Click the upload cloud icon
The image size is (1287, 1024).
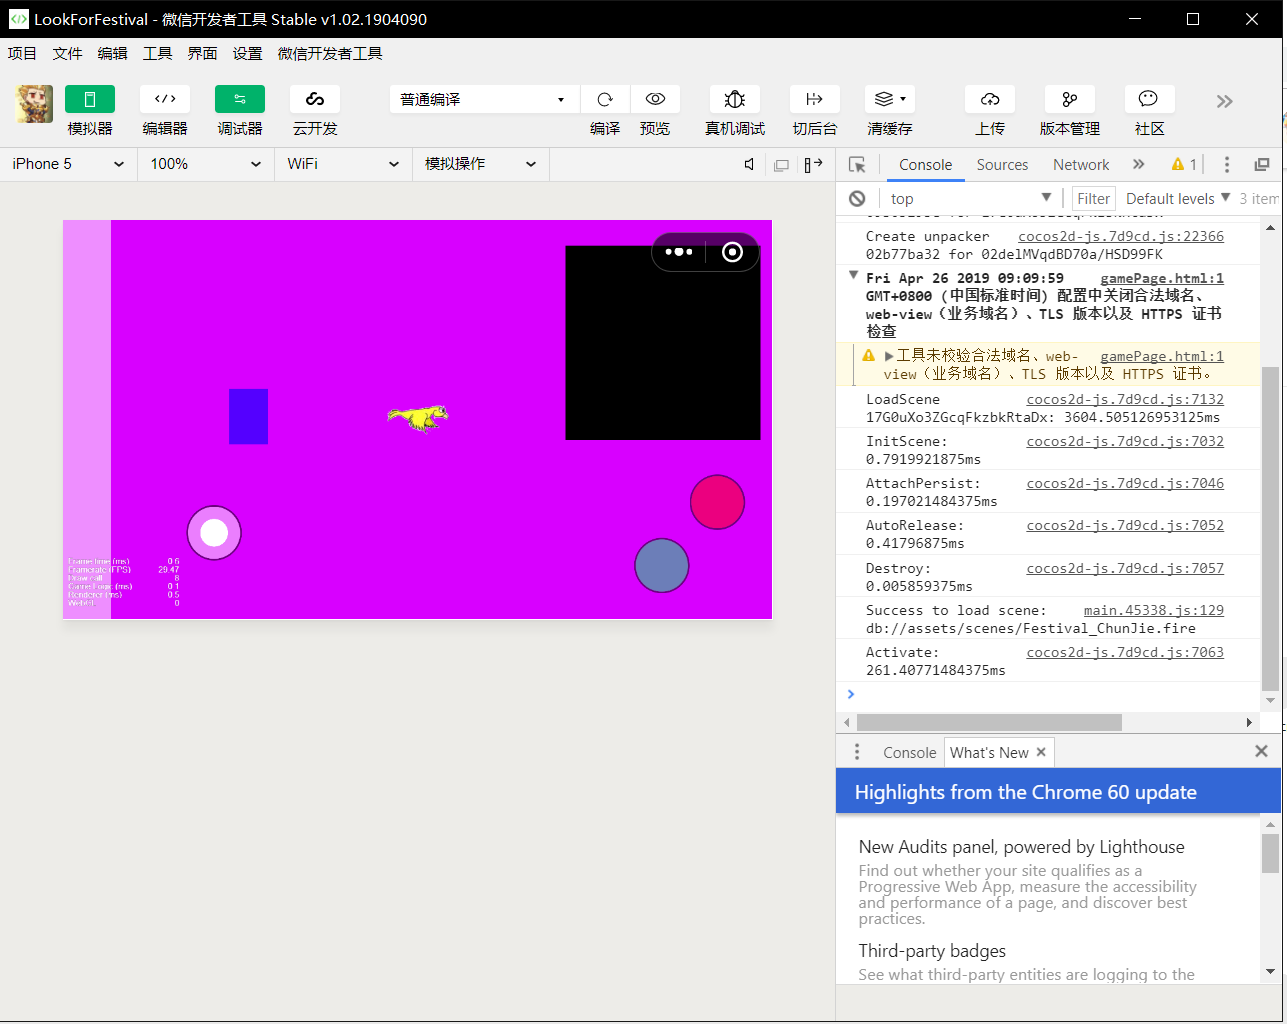coord(990,99)
